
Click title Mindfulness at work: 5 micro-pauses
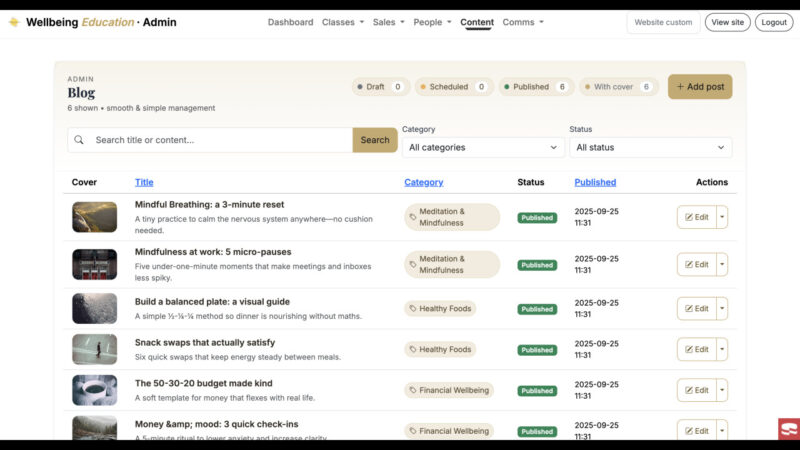[x=213, y=252]
